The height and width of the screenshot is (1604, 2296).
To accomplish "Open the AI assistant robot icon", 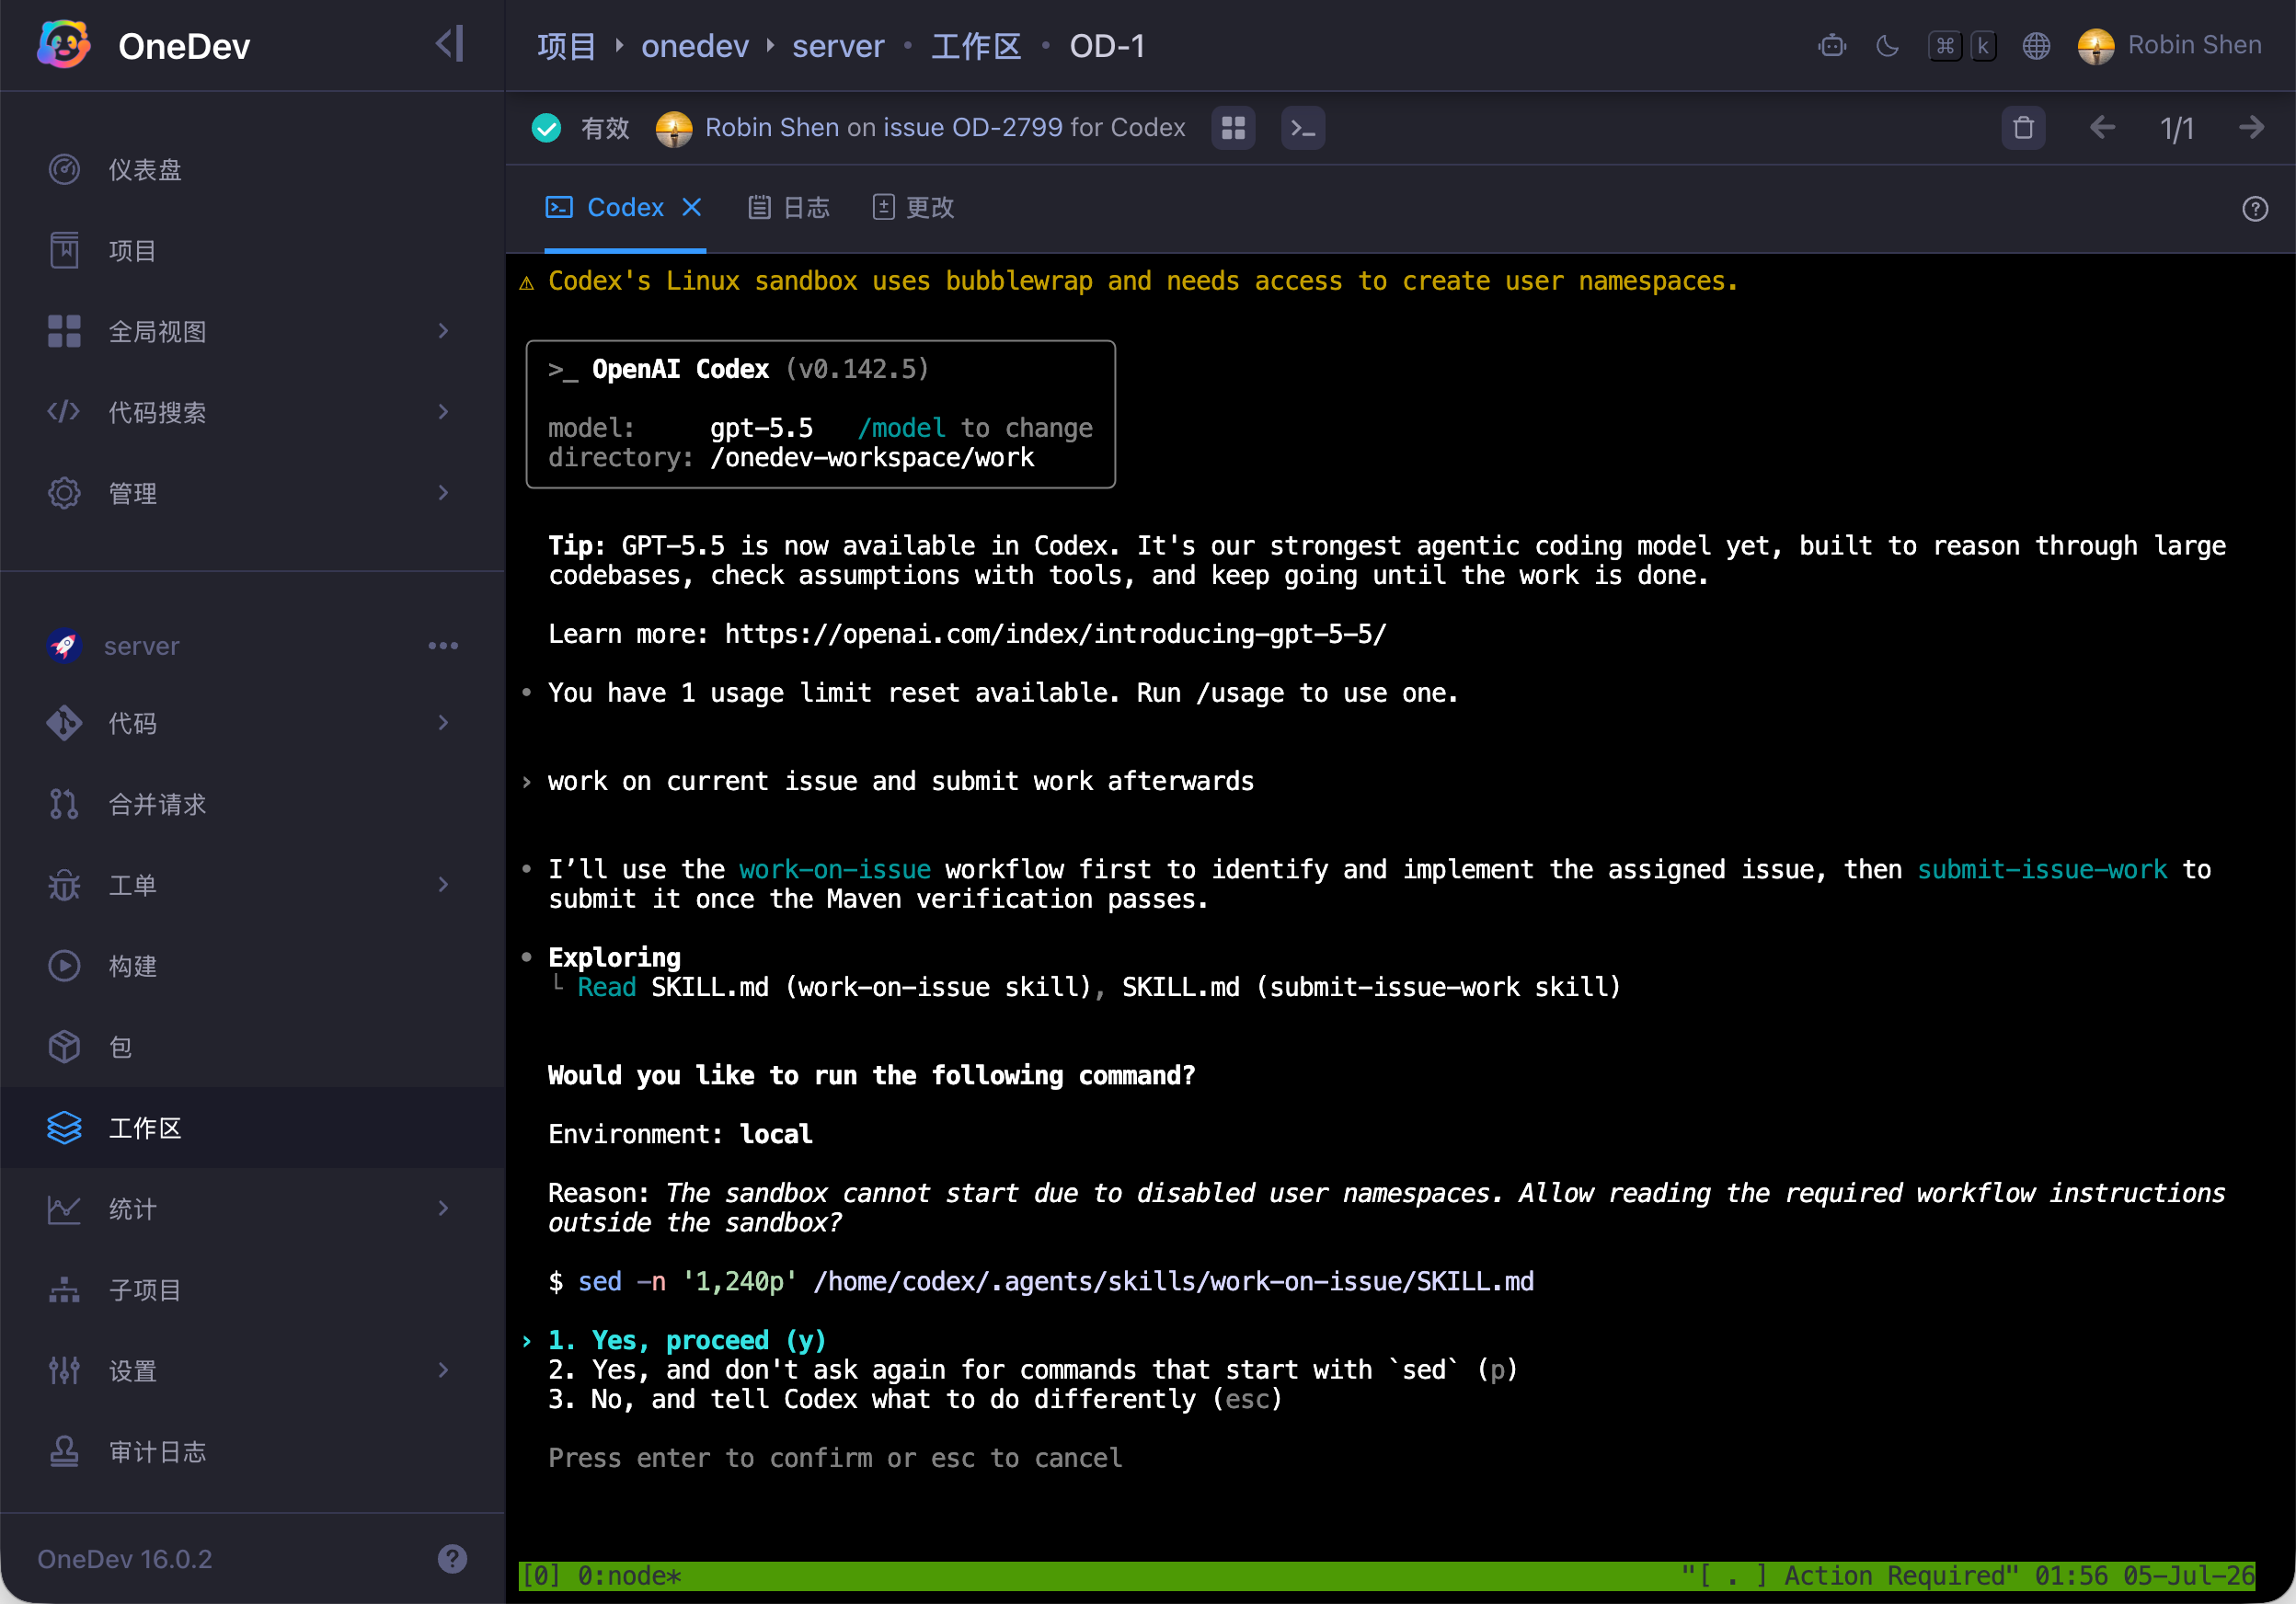I will point(1832,46).
